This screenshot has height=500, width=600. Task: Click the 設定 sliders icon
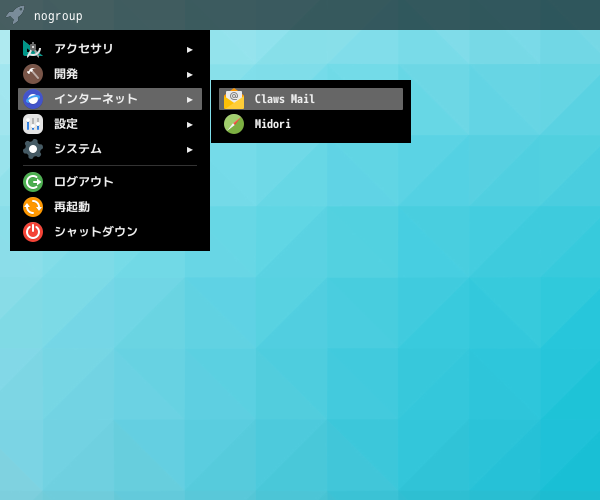coord(33,124)
